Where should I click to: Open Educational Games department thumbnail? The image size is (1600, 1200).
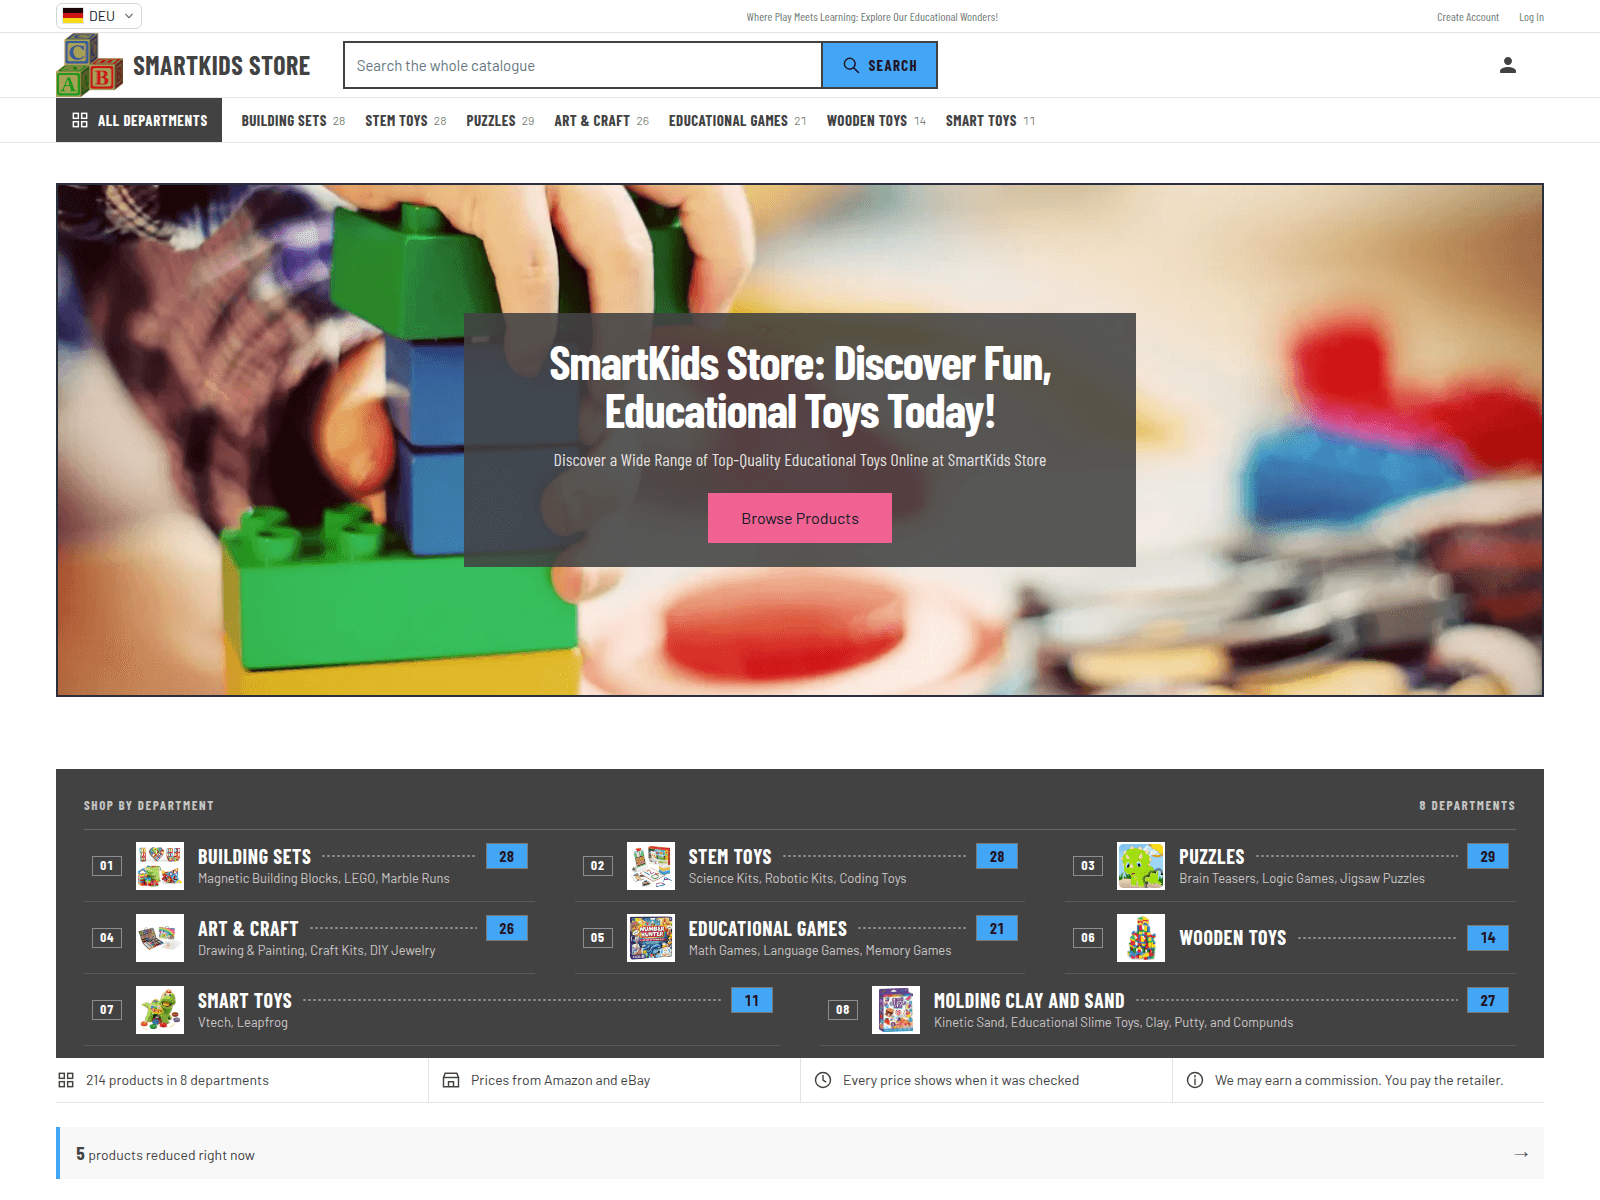pos(651,938)
